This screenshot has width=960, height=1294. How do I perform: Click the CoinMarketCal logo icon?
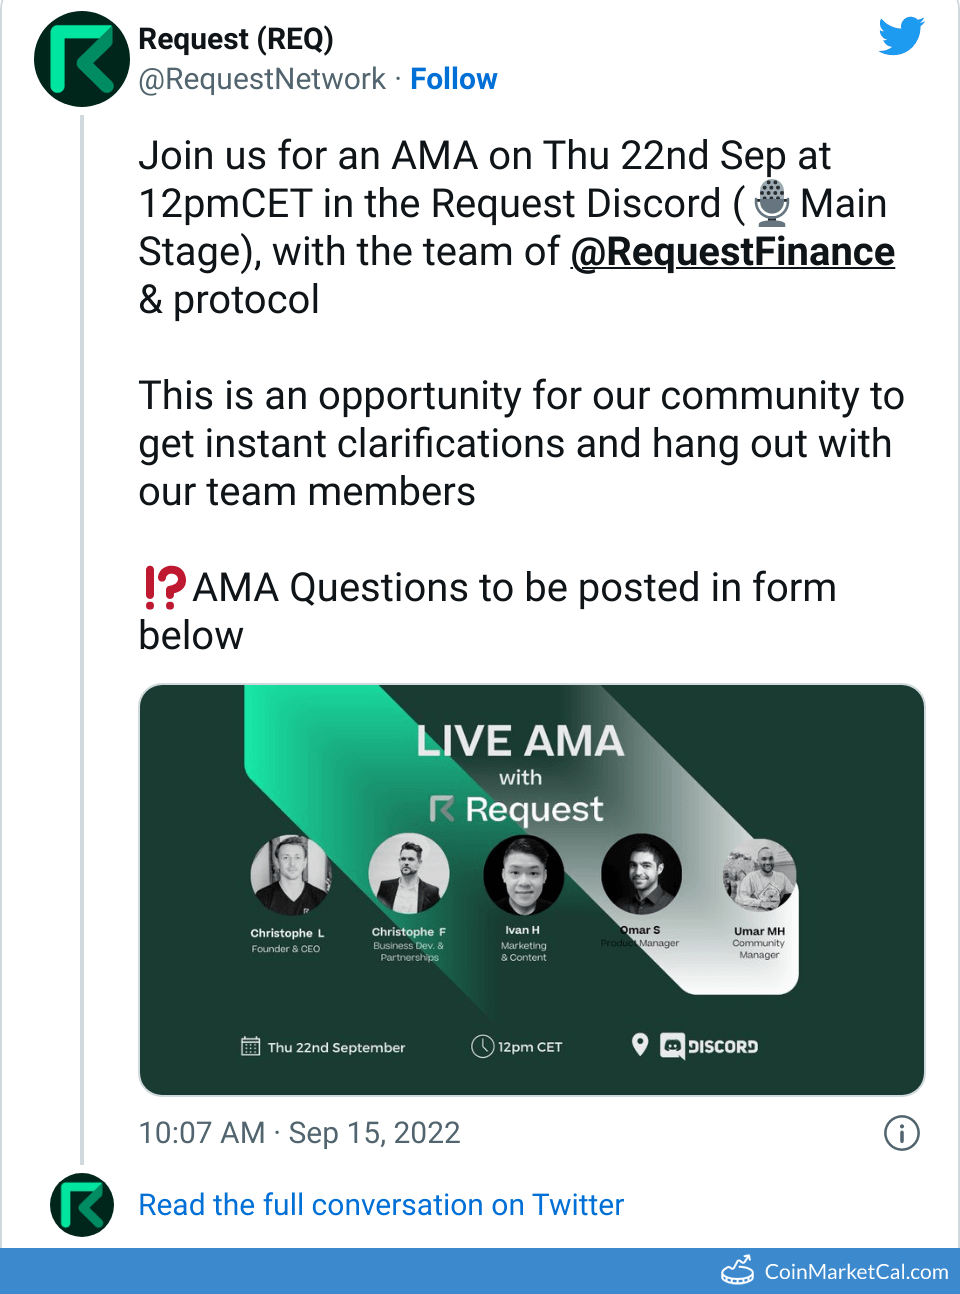tap(738, 1270)
